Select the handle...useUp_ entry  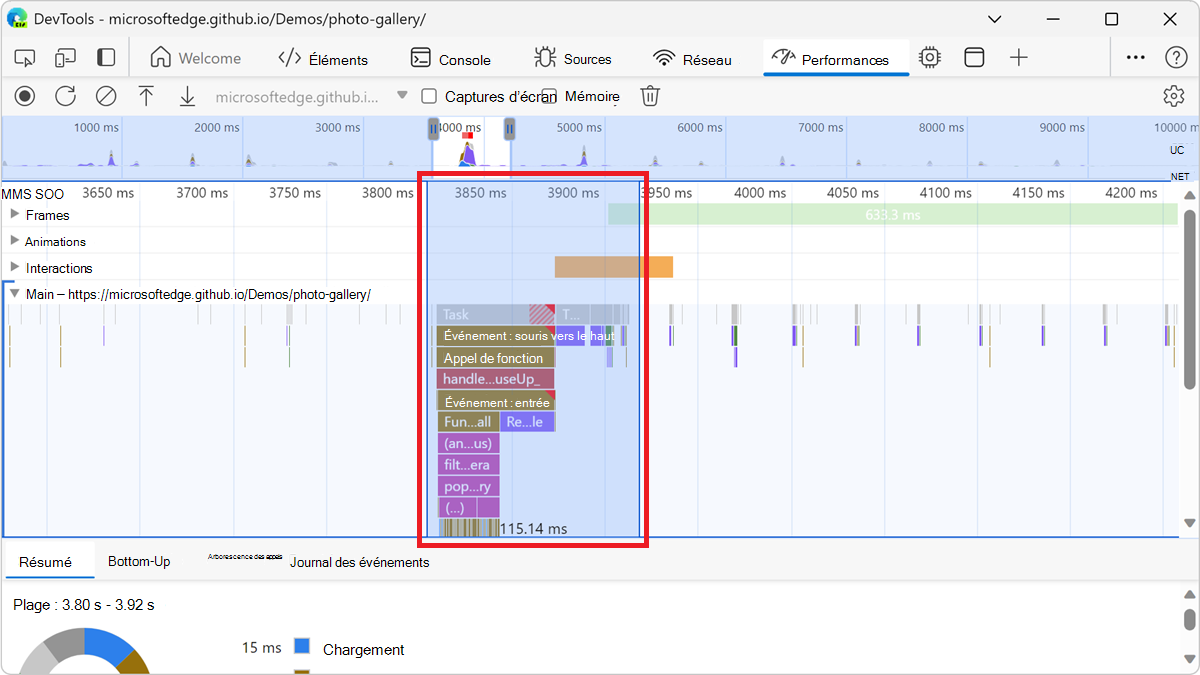point(495,379)
